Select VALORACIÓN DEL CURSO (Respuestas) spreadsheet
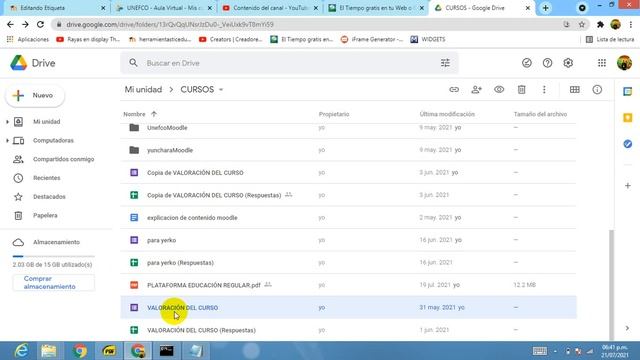This screenshot has height=360, width=640. pyautogui.click(x=348, y=330)
